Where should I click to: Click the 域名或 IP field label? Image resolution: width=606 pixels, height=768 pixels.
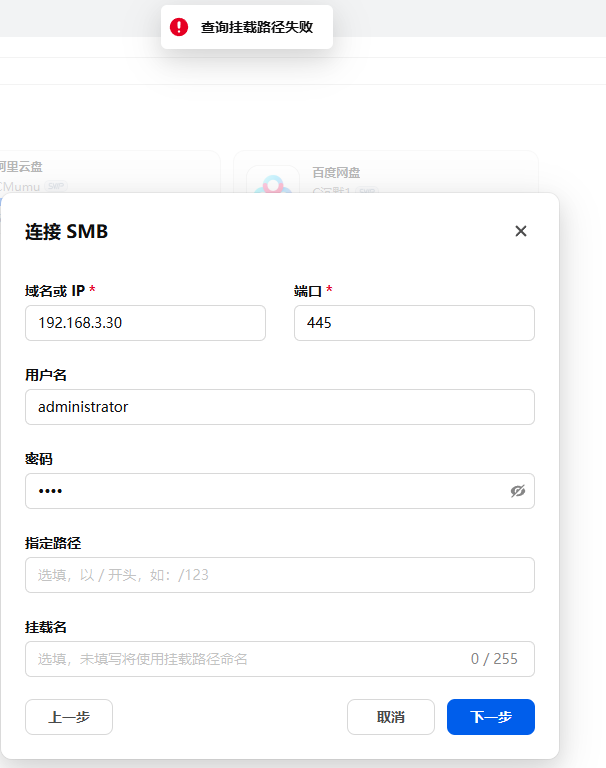pos(55,291)
